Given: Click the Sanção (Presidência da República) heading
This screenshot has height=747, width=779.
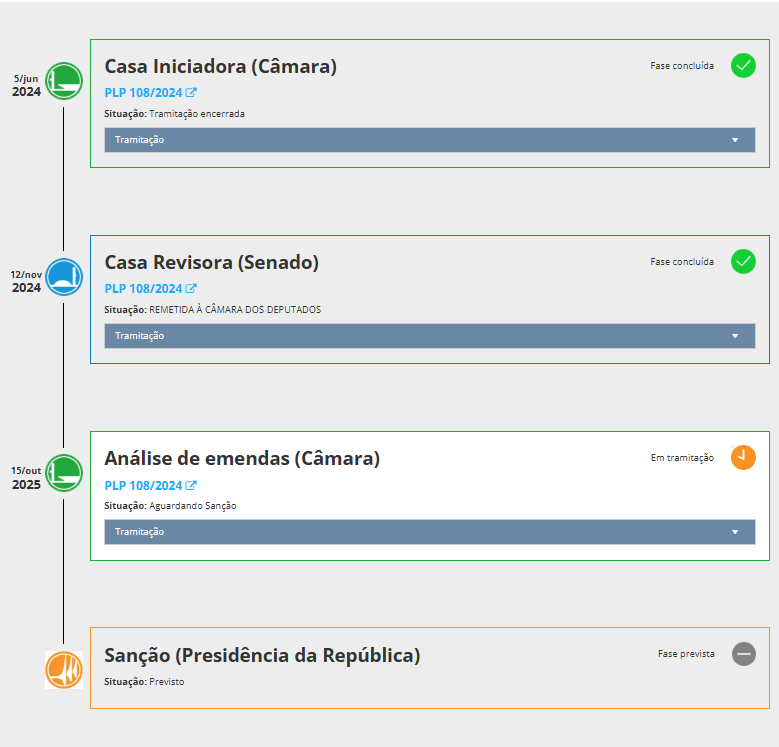Looking at the screenshot, I should click(x=262, y=656).
